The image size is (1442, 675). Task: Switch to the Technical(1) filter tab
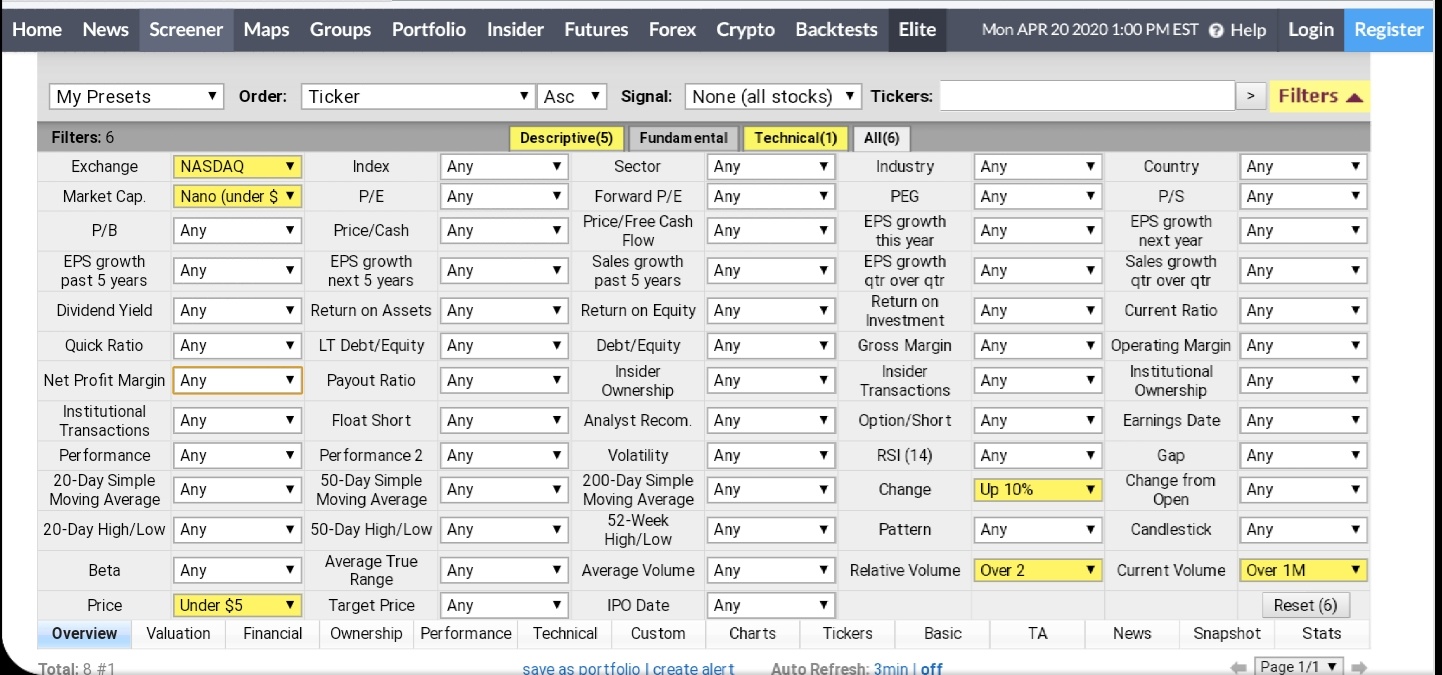pyautogui.click(x=795, y=138)
